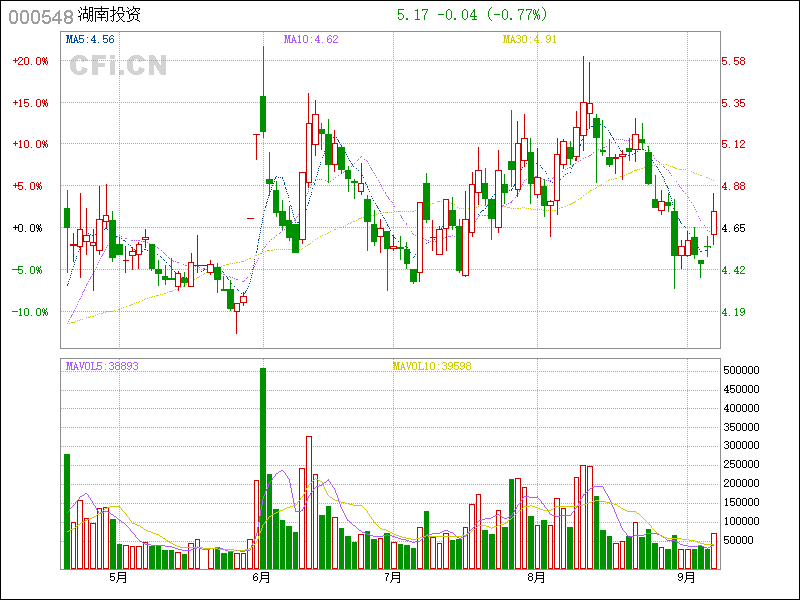This screenshot has width=800, height=600.
Task: Click the MAVOL5:38893 volume label
Action: [x=102, y=366]
